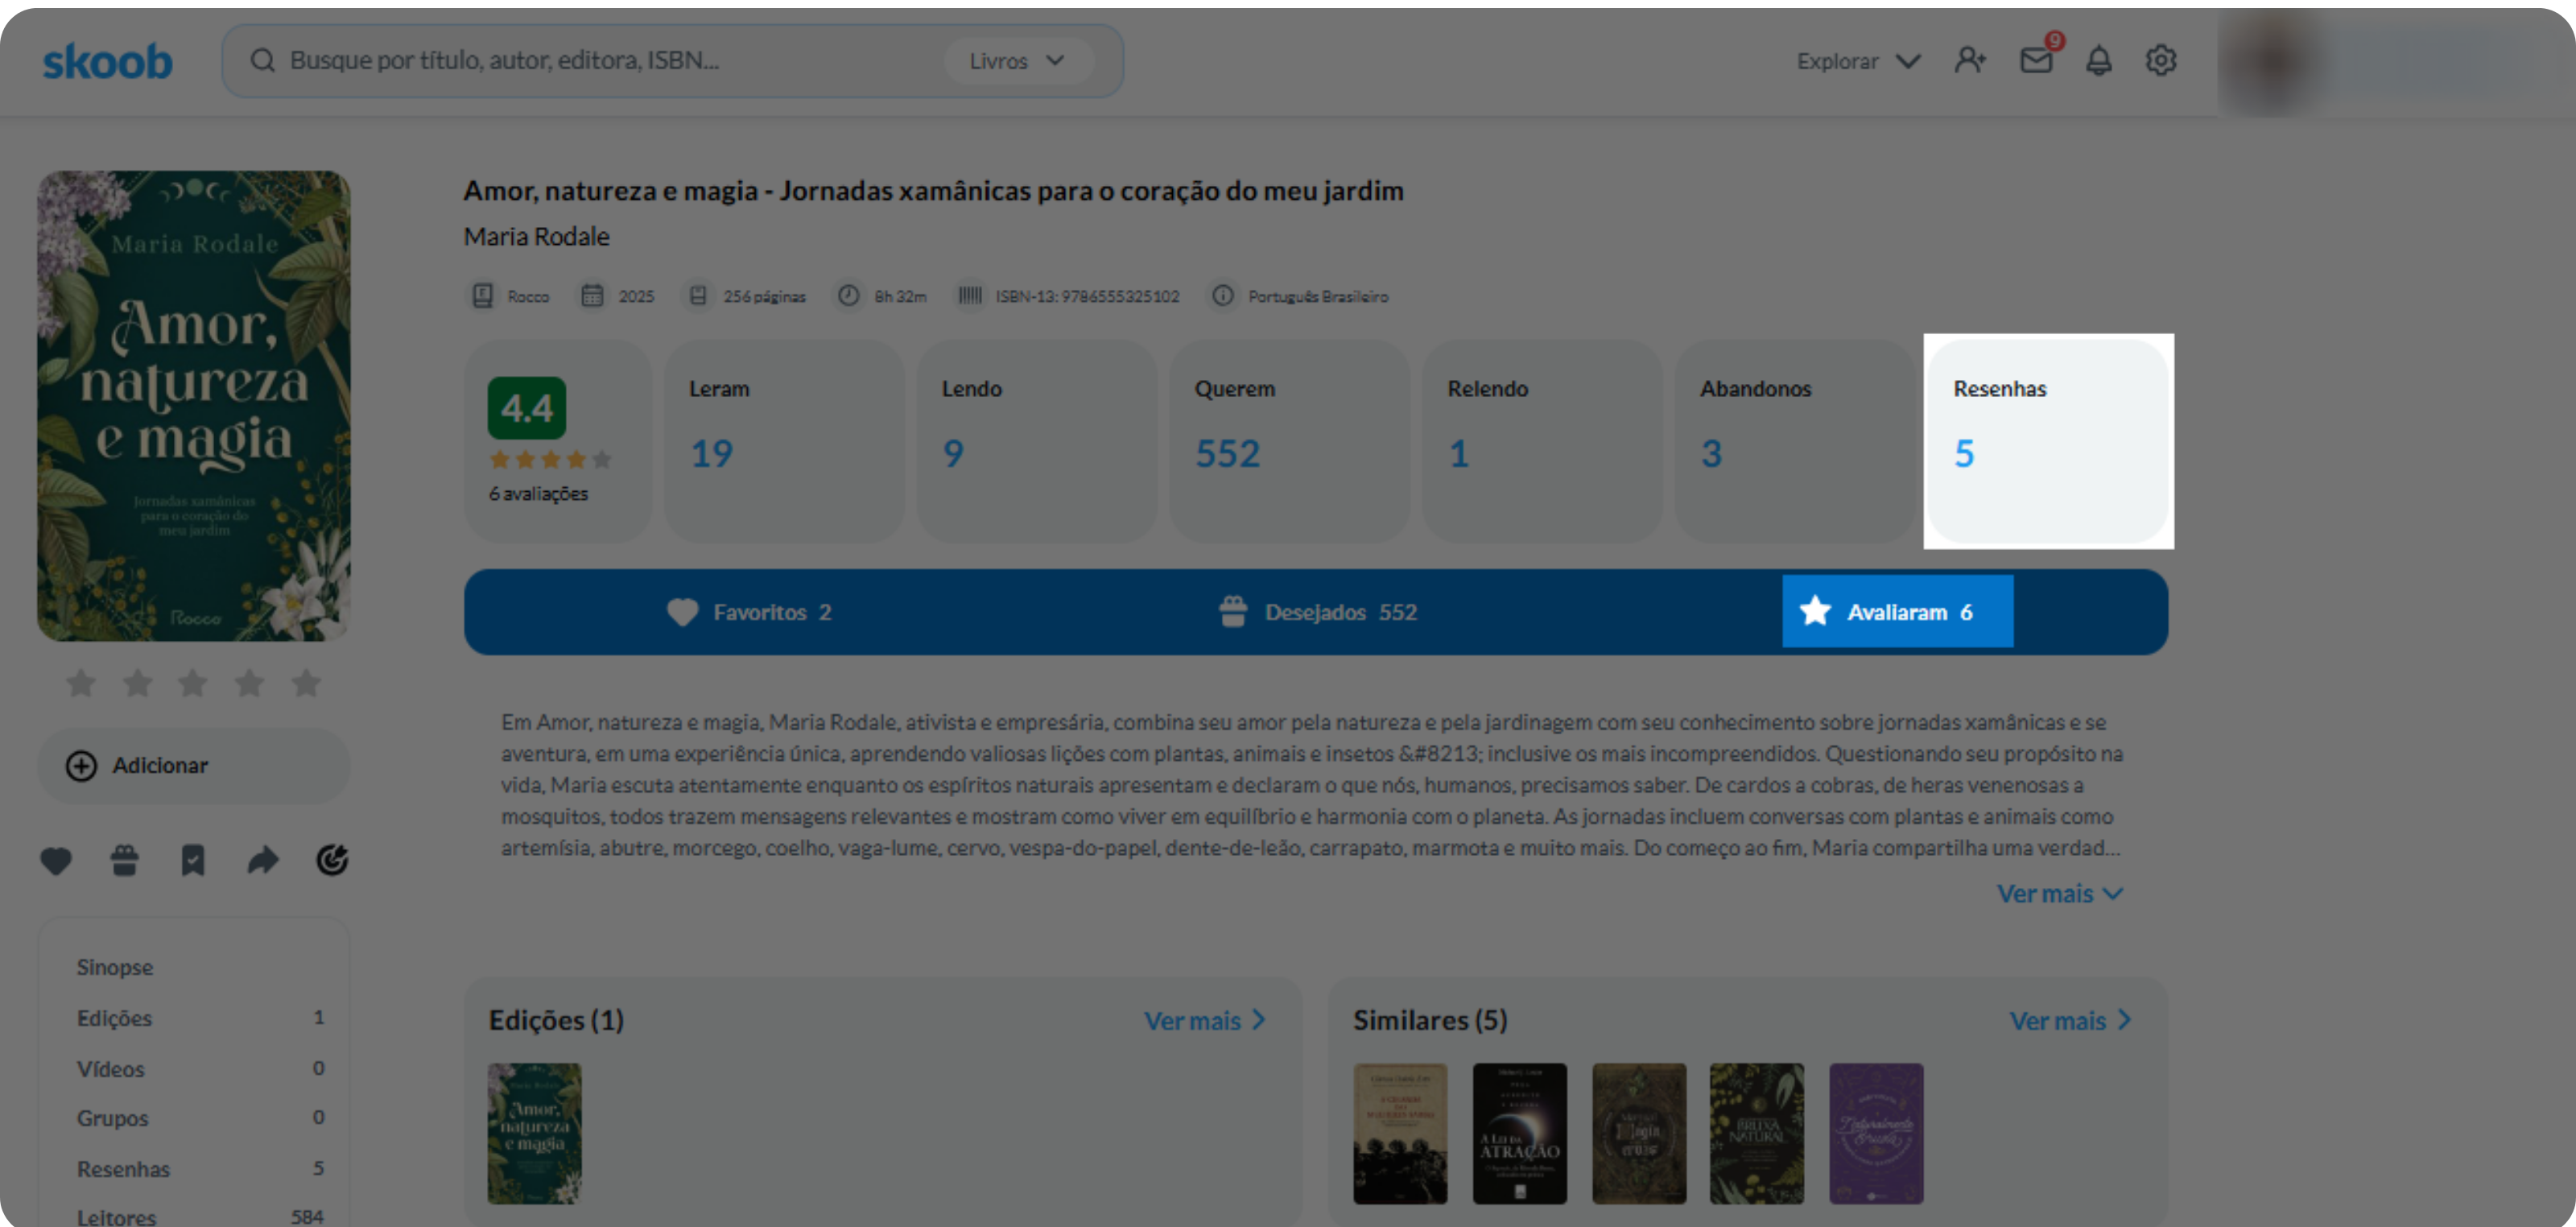2576x1227 pixels.
Task: Click the 256 páginas page icon
Action: (699, 296)
